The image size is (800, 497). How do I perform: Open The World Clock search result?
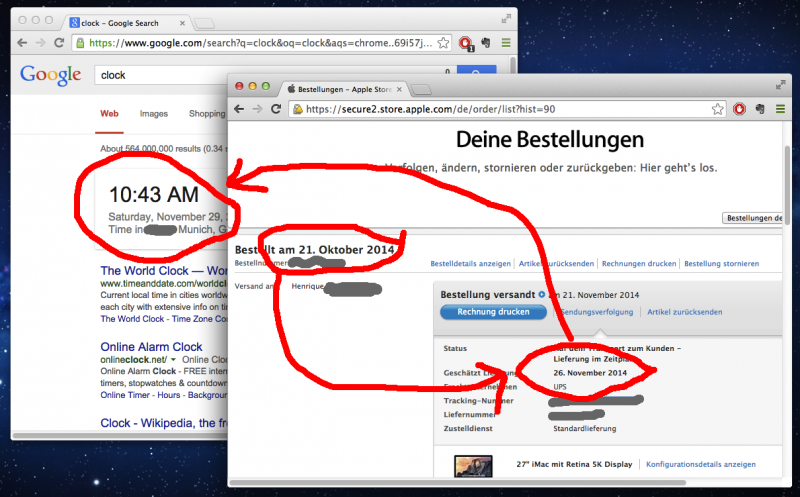click(x=164, y=270)
